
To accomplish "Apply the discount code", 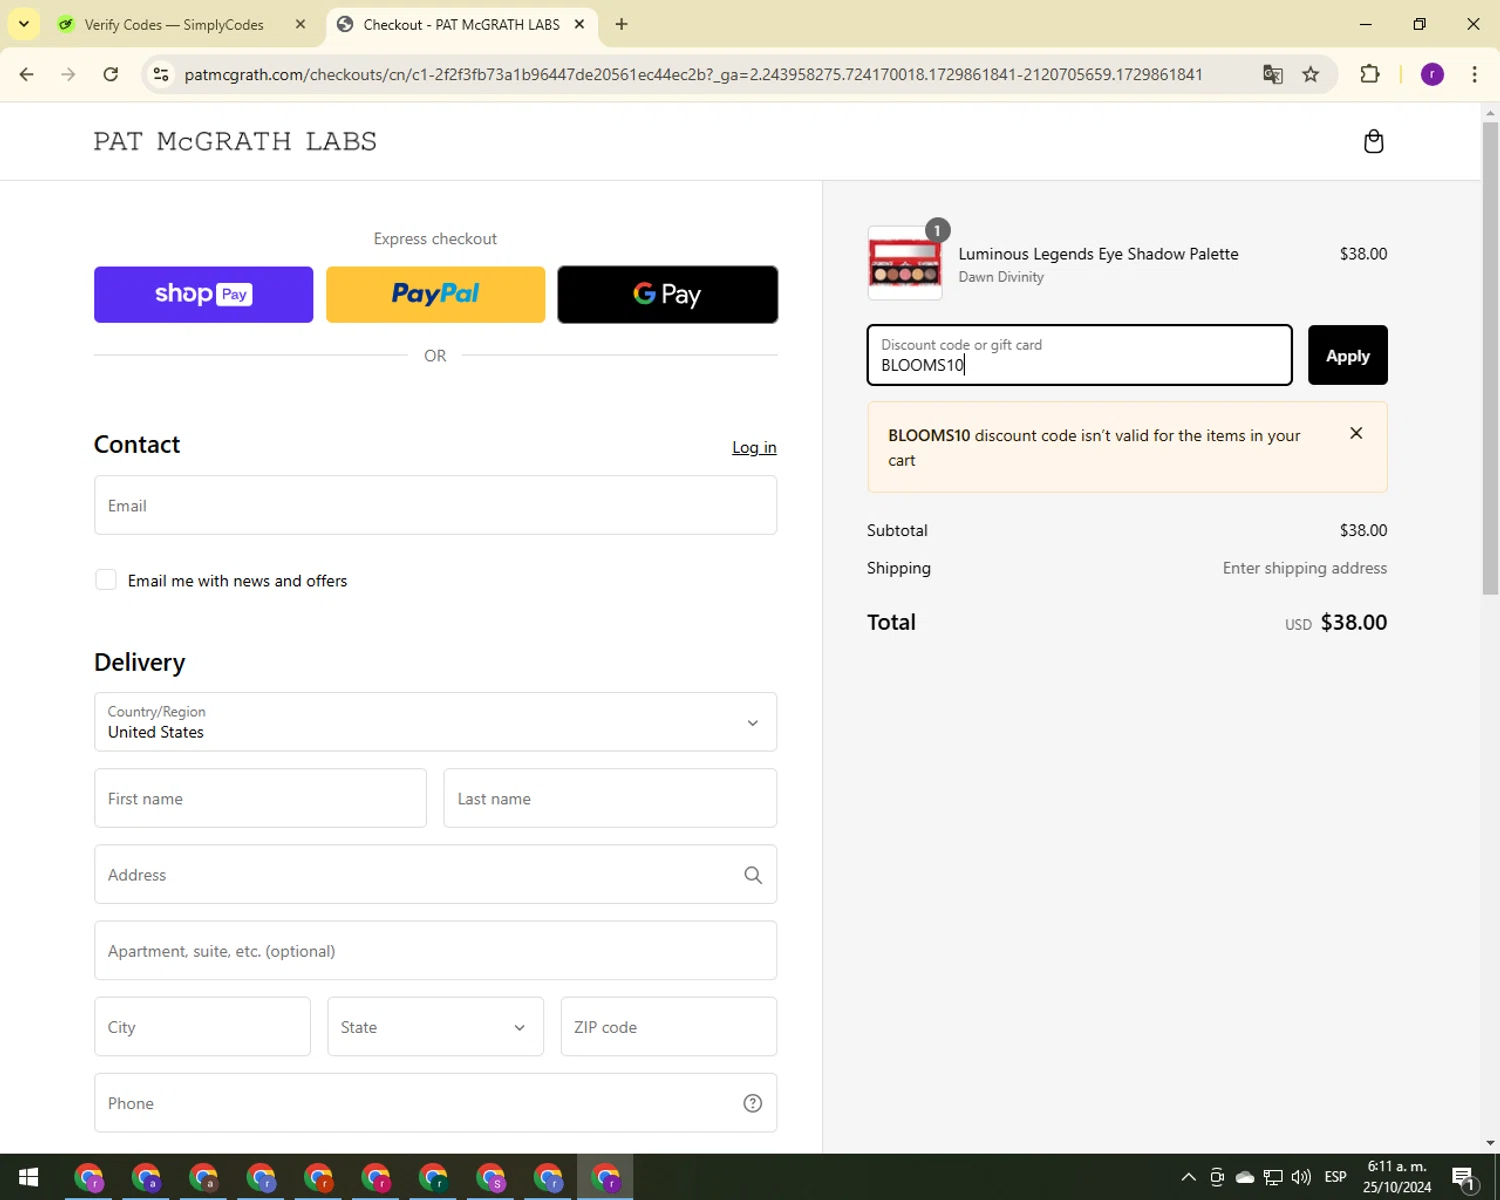I will point(1347,355).
